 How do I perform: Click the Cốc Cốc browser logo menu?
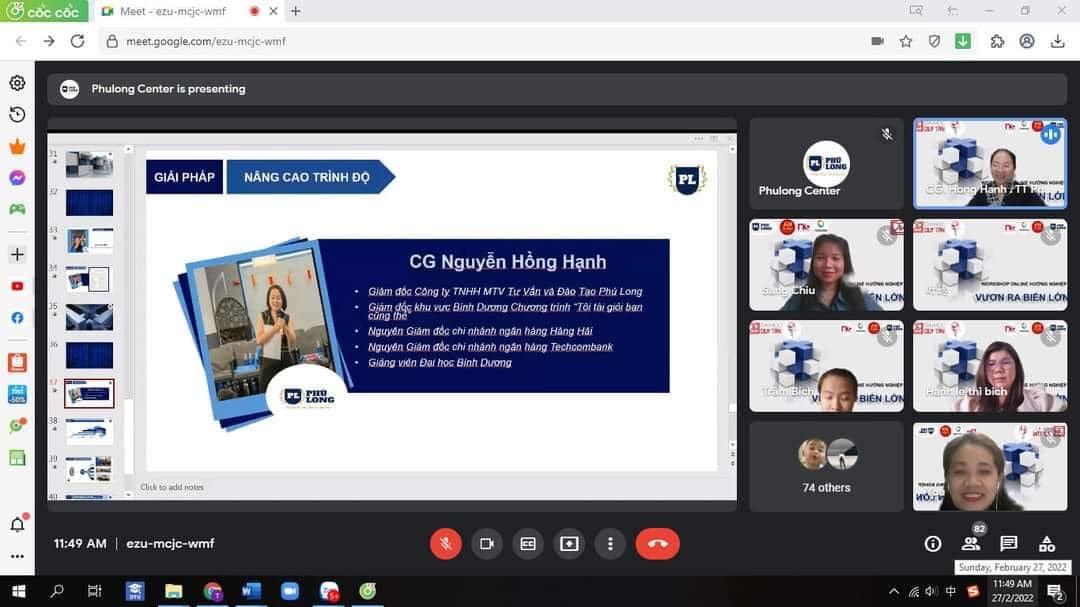[x=44, y=11]
